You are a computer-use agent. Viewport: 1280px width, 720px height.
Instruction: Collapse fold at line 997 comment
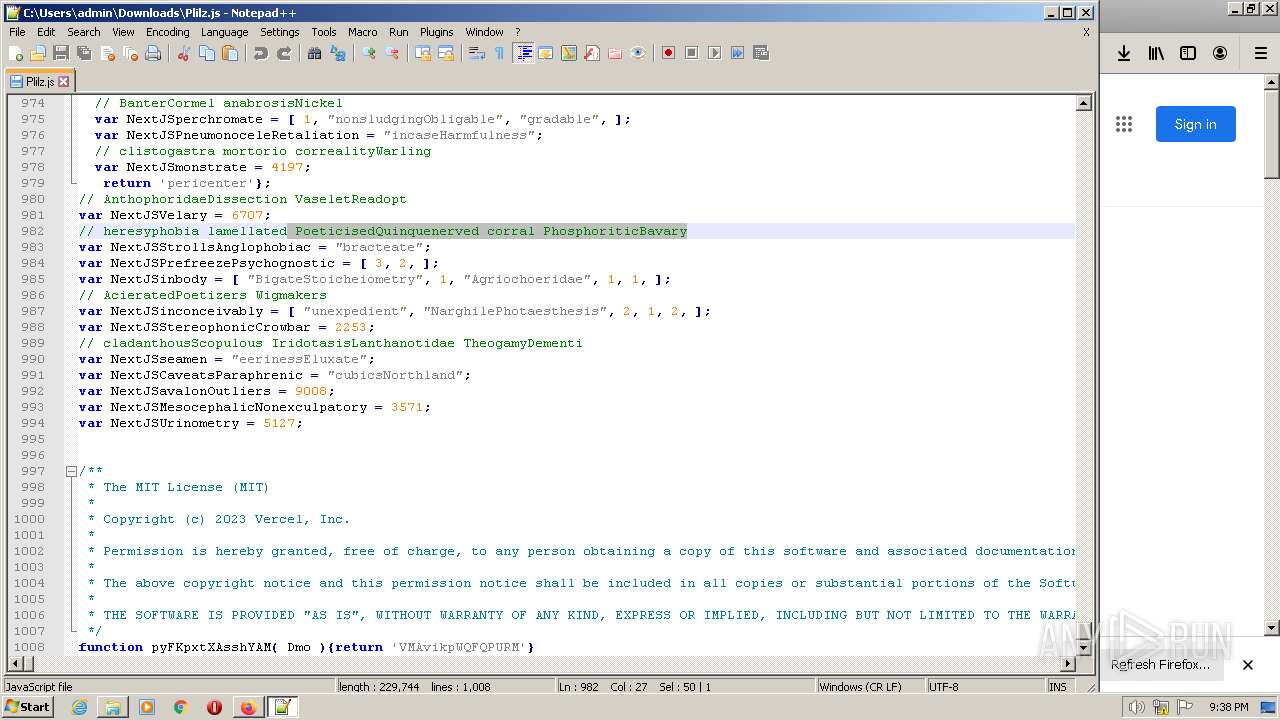[71, 471]
